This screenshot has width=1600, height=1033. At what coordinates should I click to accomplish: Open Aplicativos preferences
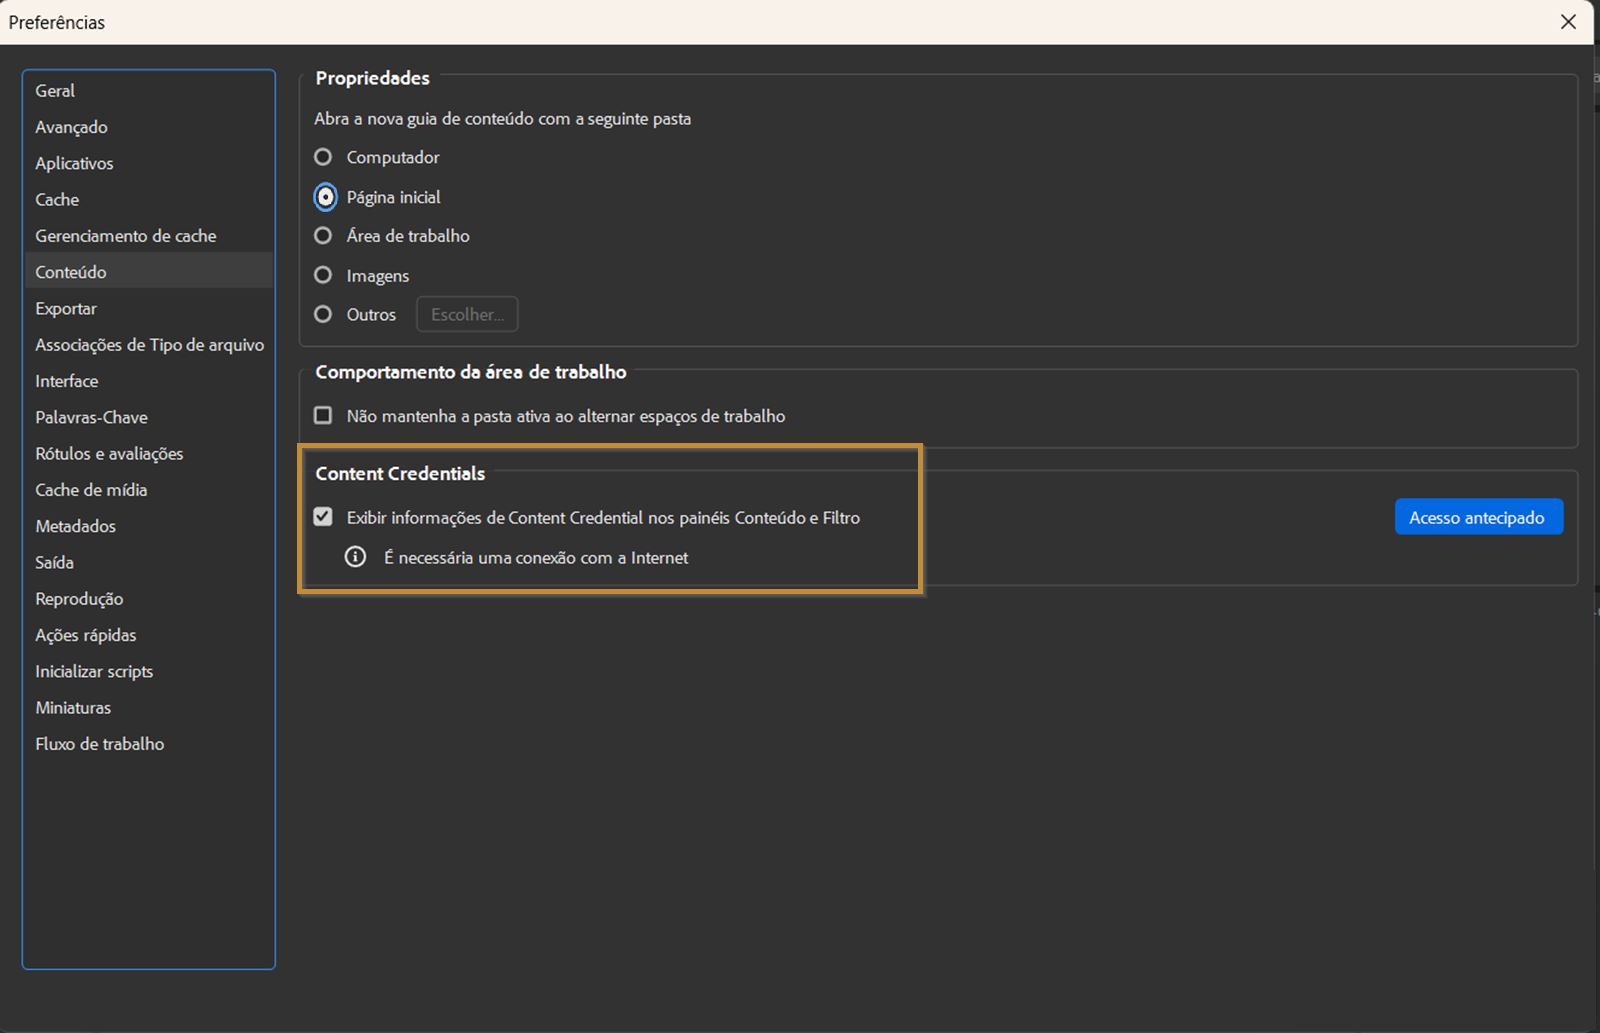[x=148, y=163]
